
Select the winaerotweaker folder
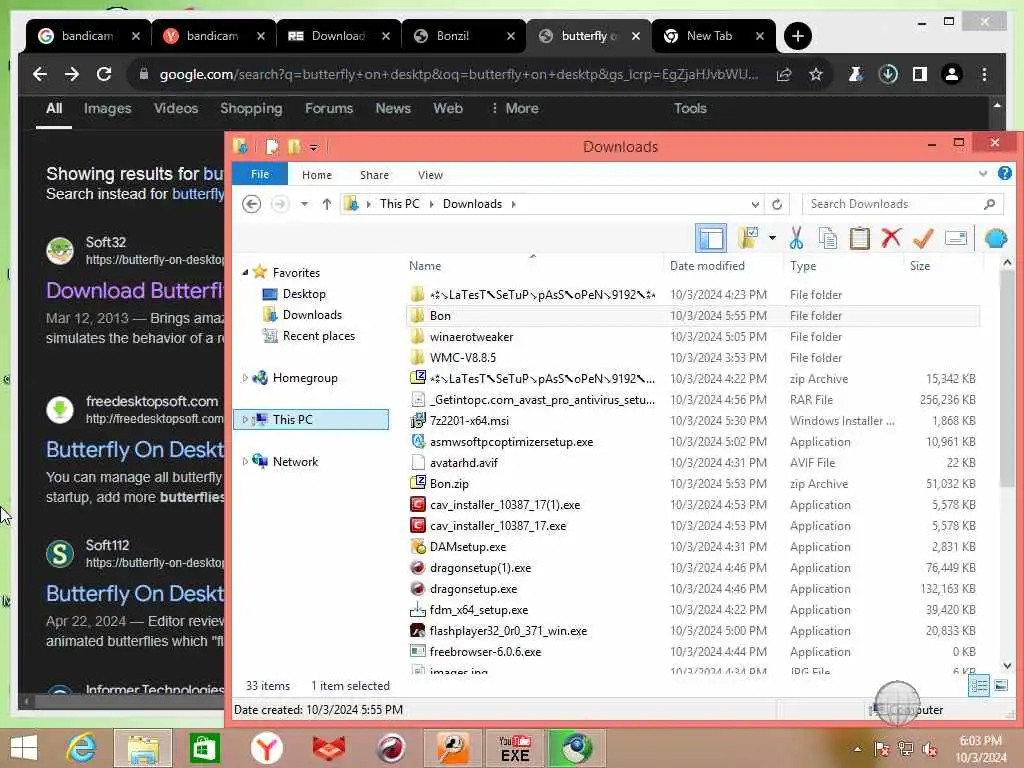coord(471,337)
